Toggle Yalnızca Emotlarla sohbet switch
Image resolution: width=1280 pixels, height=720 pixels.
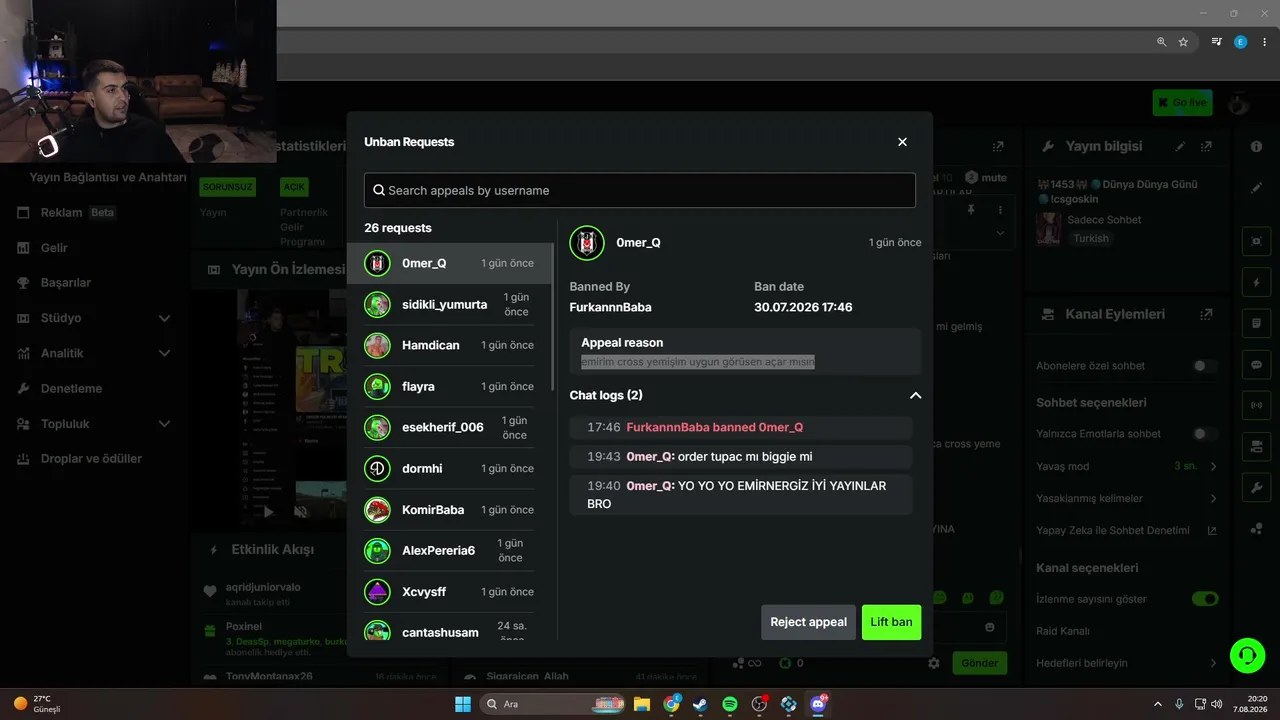tap(1205, 434)
